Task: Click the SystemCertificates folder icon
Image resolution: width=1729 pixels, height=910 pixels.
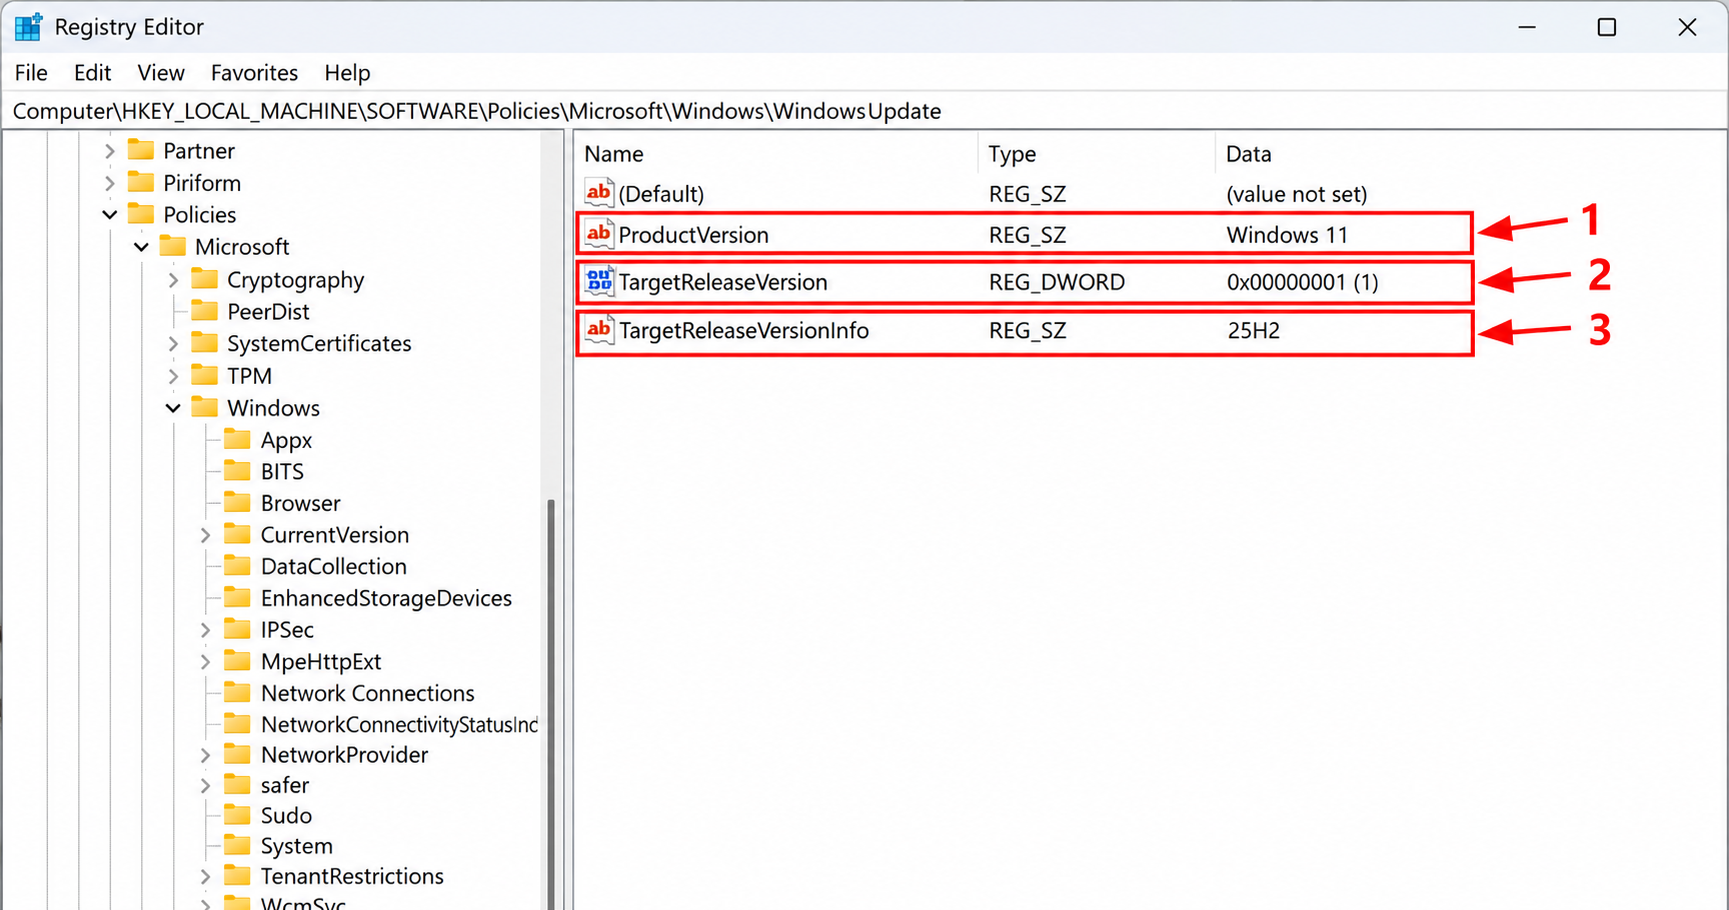Action: click(x=204, y=343)
